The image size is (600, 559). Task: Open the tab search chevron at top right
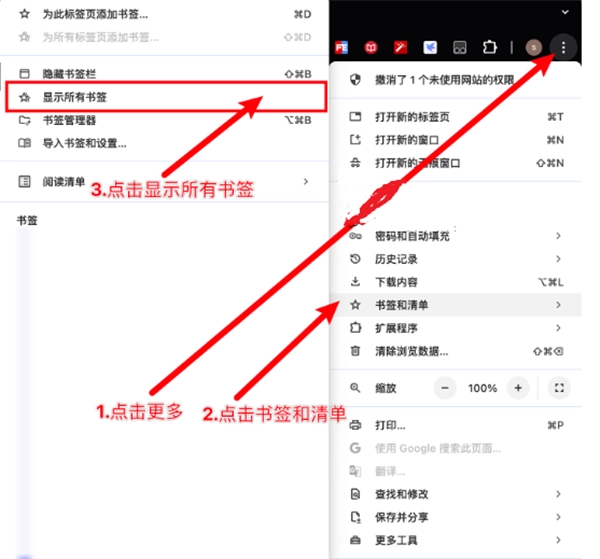pos(565,12)
